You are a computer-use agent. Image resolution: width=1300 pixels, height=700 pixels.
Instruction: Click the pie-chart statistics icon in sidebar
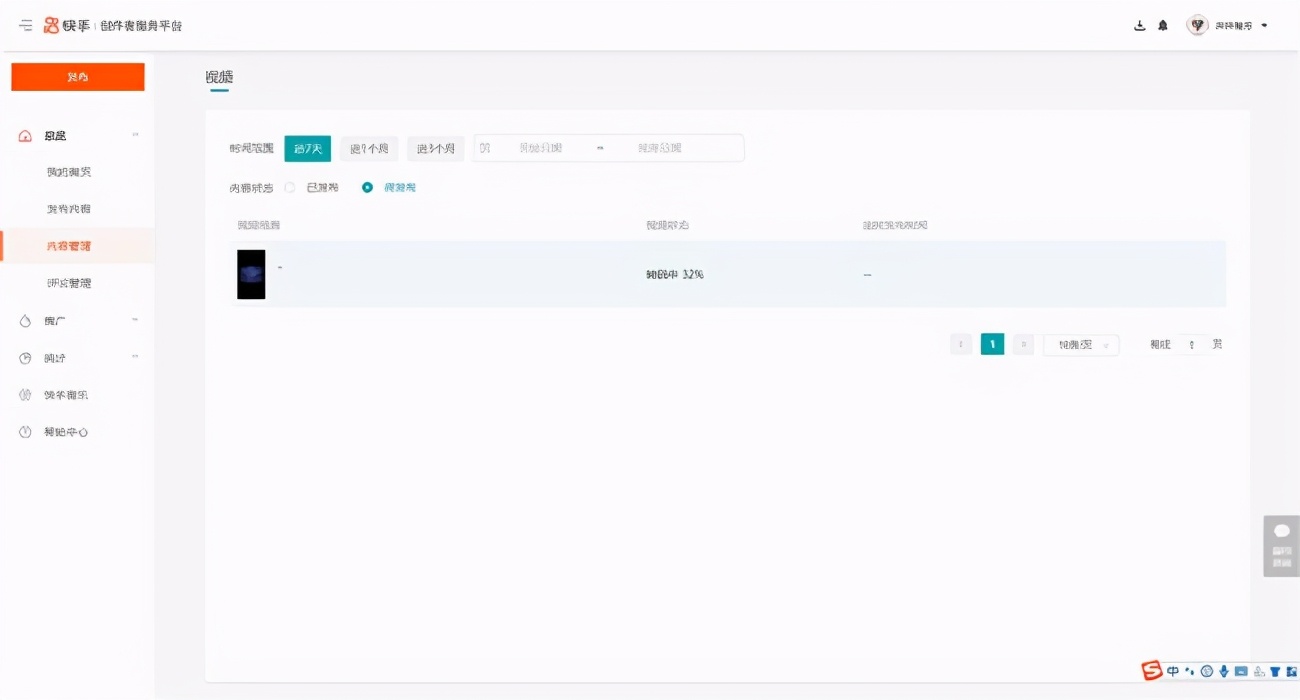[x=25, y=358]
